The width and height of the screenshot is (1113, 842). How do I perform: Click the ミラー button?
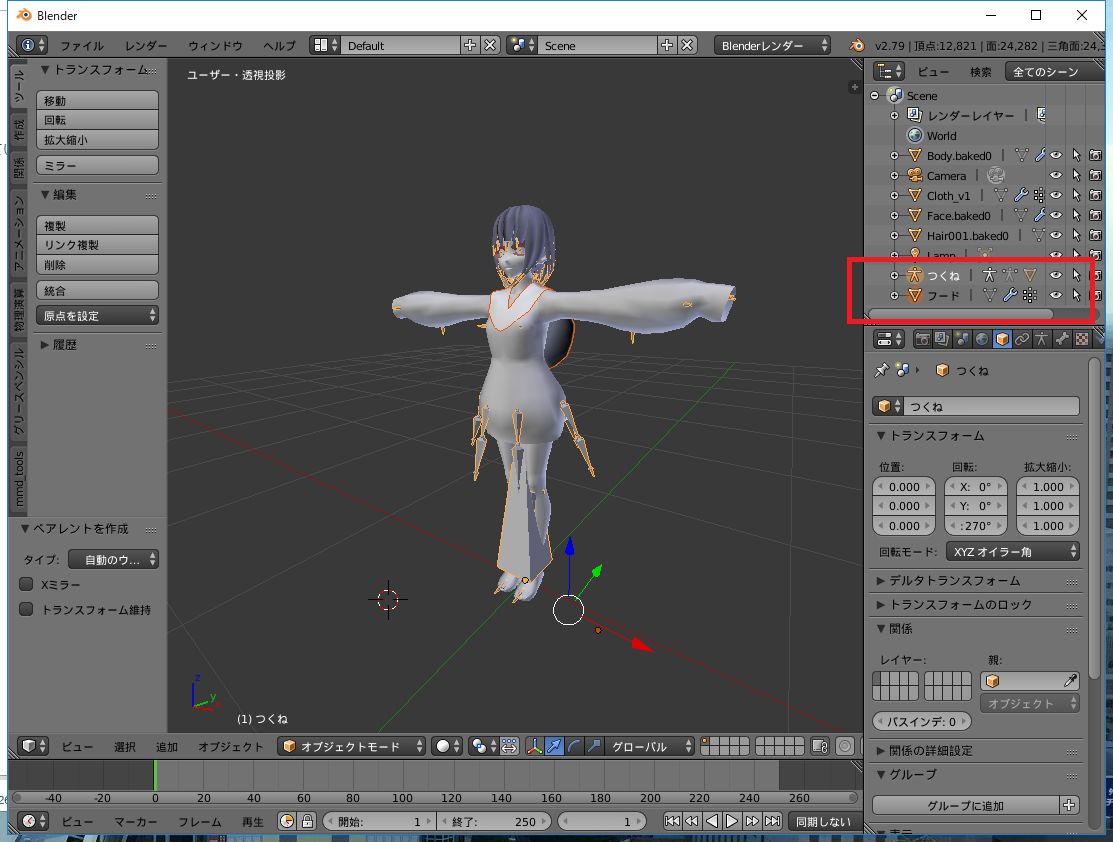pos(97,165)
